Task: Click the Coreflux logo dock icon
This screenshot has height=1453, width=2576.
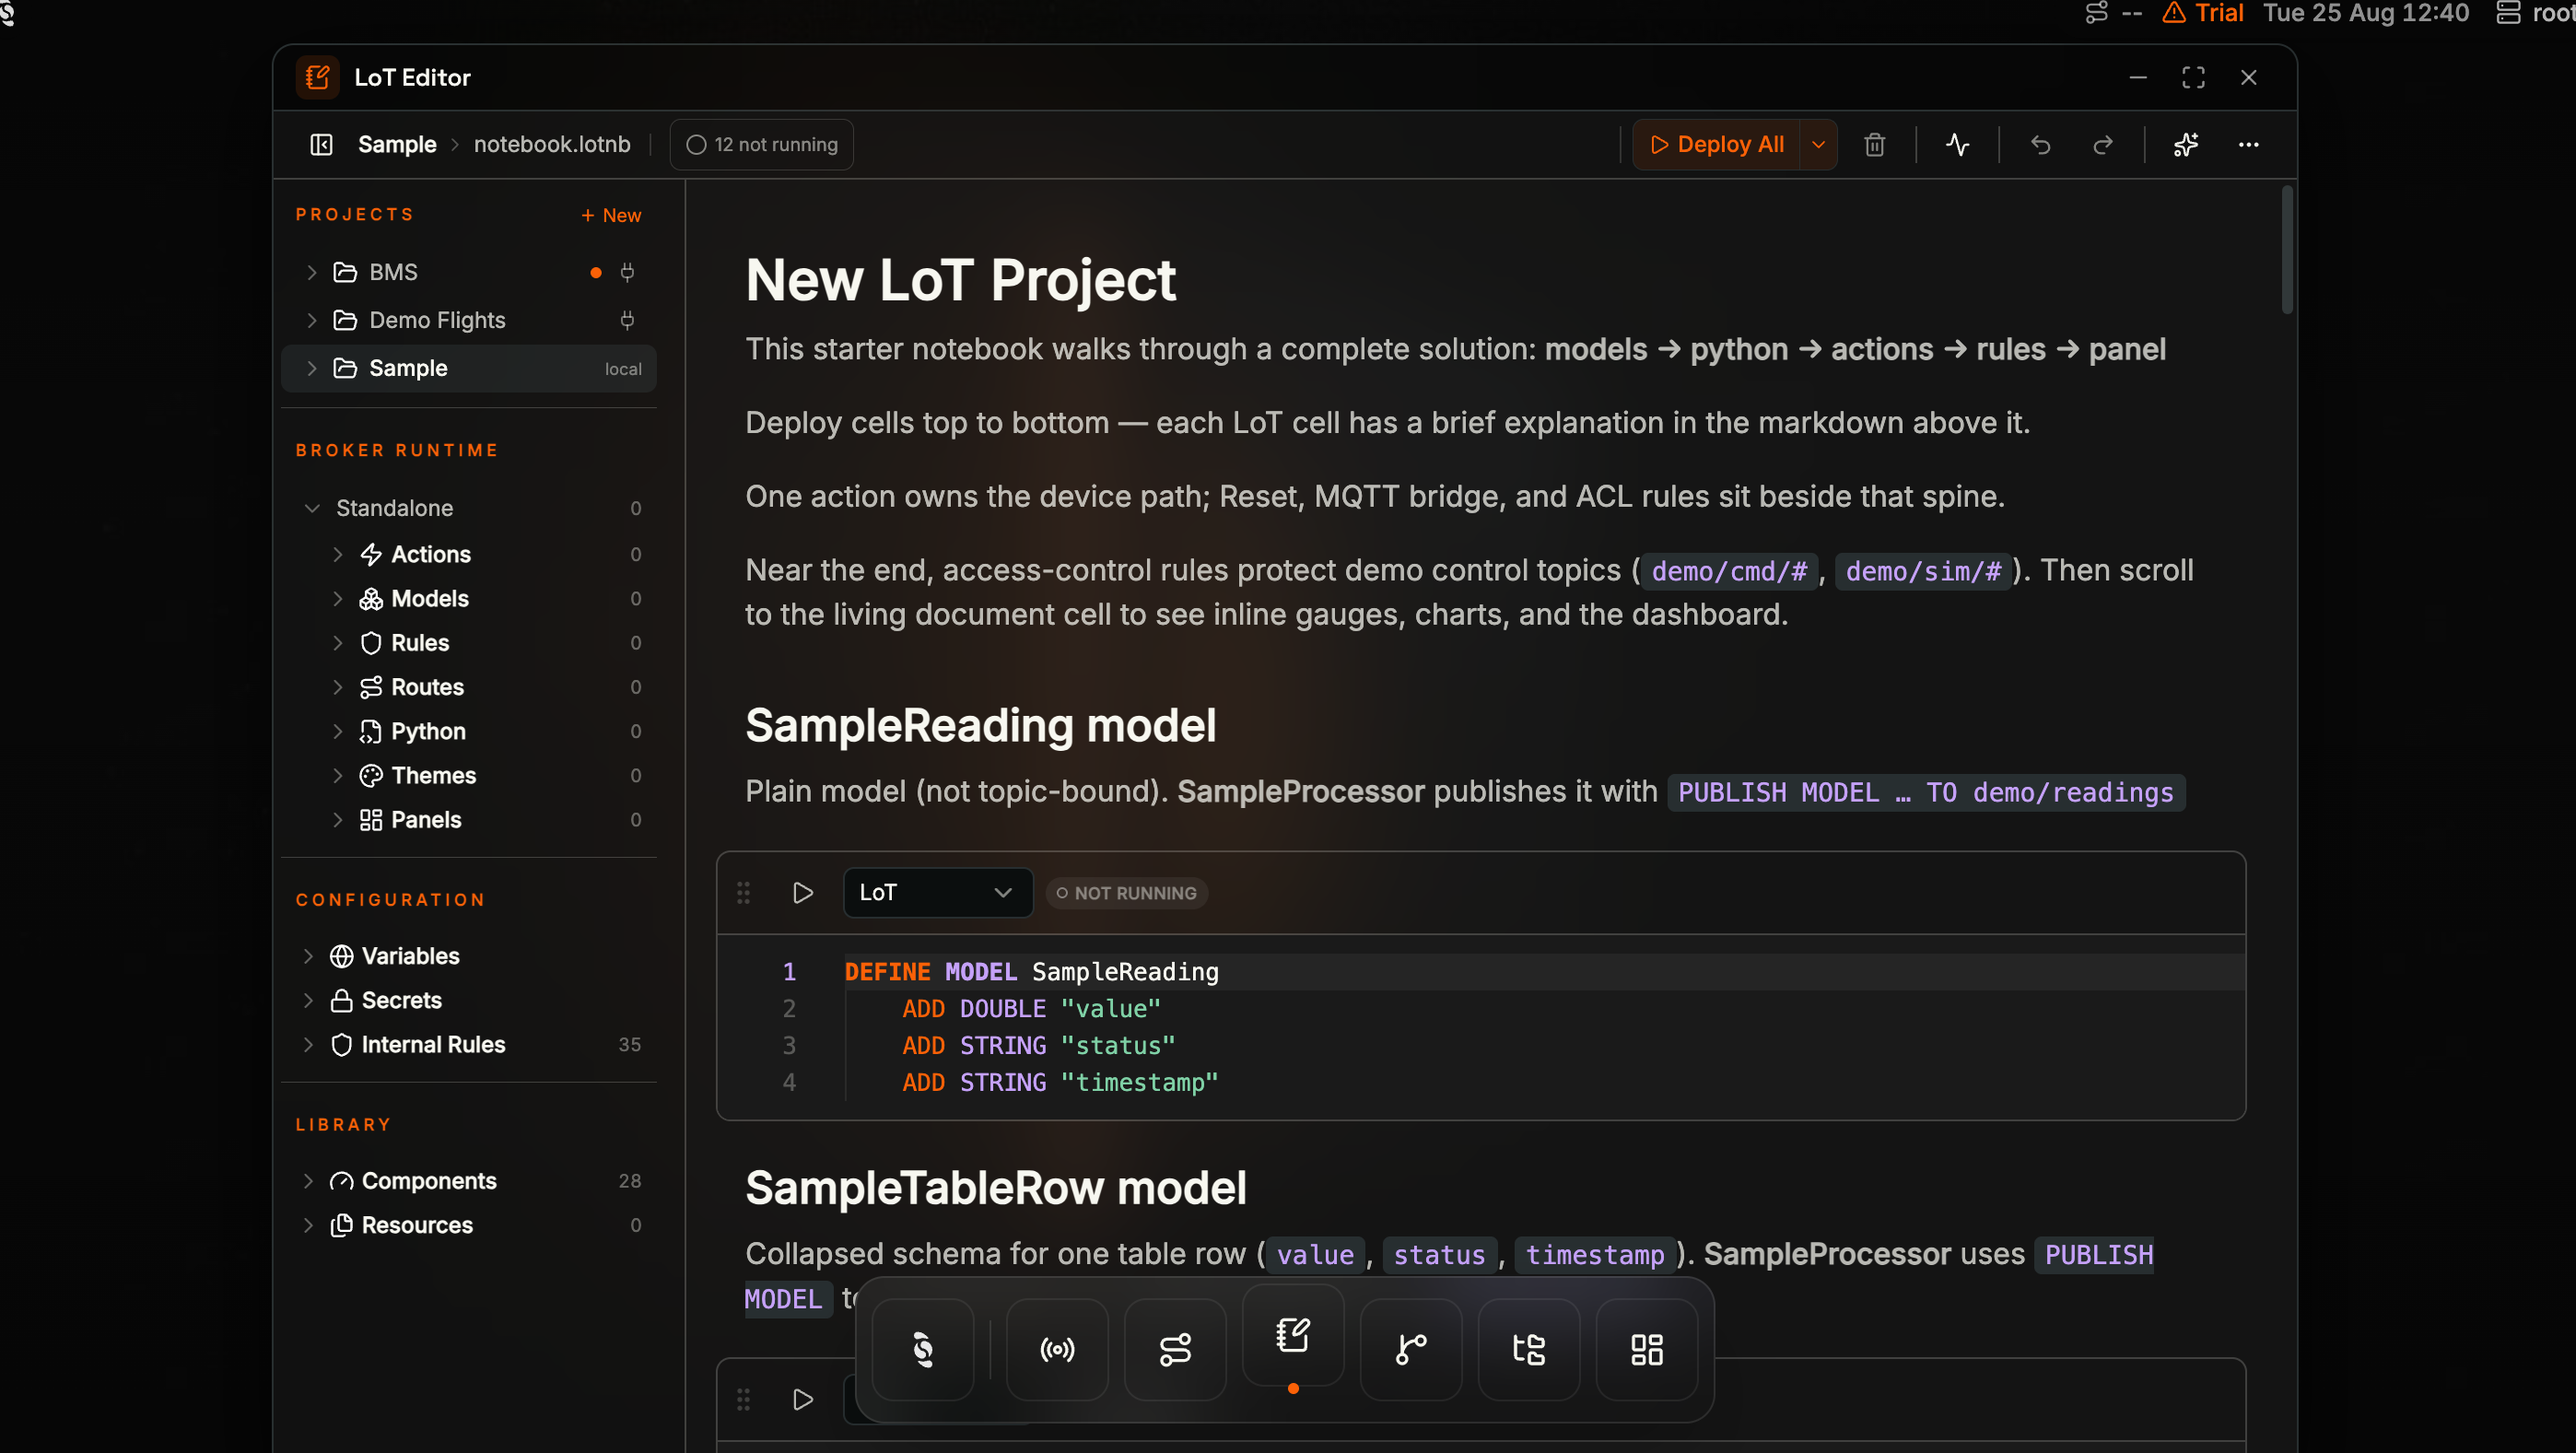Action: click(923, 1350)
